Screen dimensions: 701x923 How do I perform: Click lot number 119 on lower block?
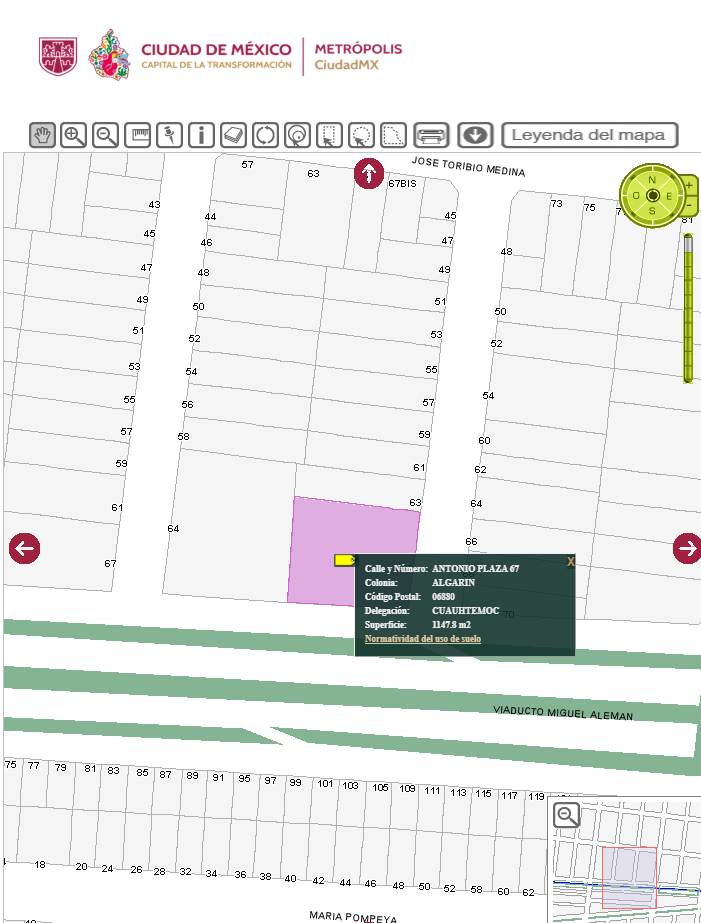coord(536,796)
